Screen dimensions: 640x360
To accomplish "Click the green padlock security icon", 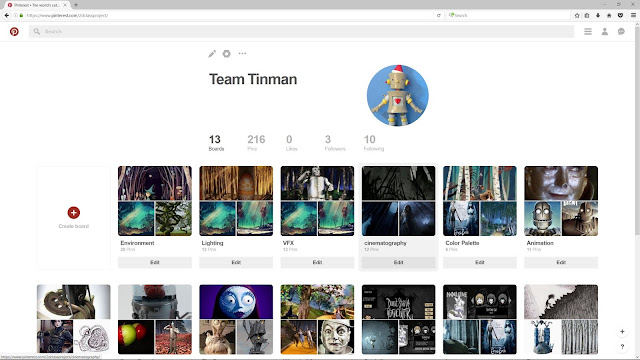I will (21, 15).
